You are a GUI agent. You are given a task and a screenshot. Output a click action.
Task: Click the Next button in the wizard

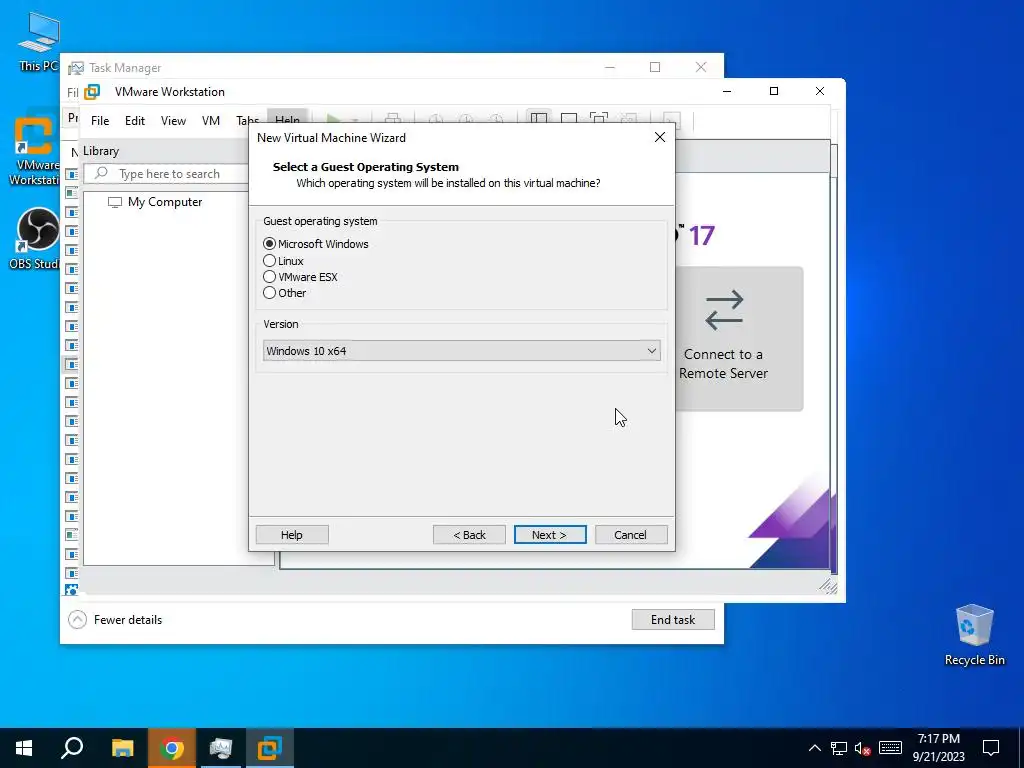[x=550, y=535]
